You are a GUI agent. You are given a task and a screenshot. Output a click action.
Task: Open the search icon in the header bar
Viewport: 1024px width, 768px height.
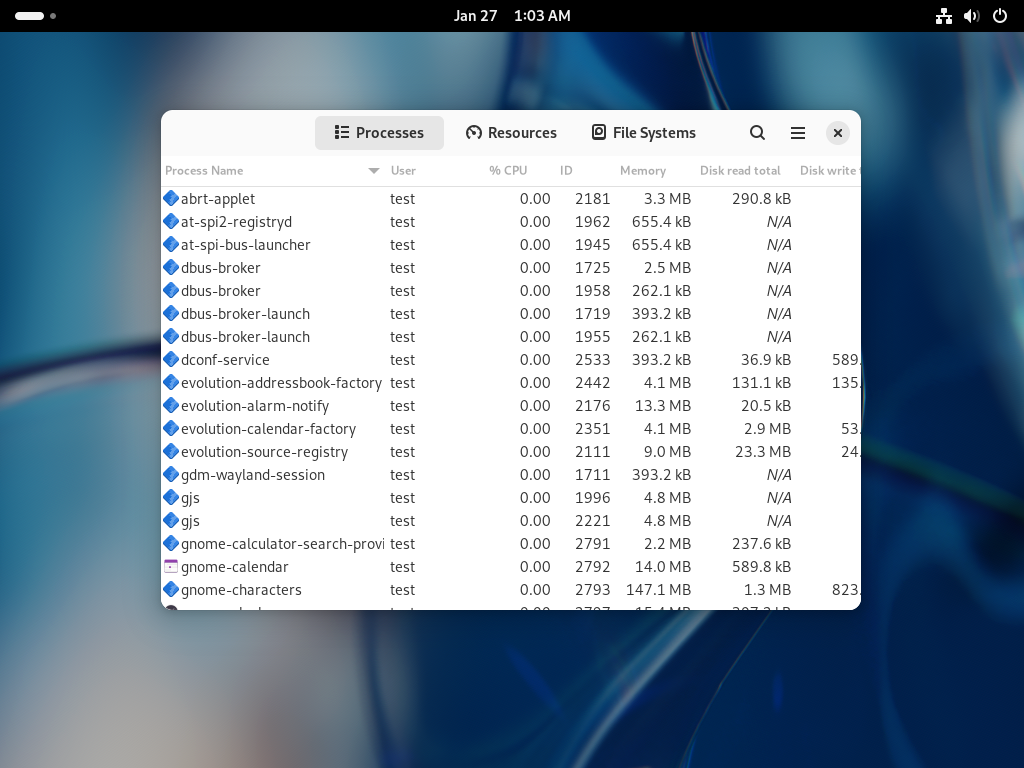coord(757,133)
